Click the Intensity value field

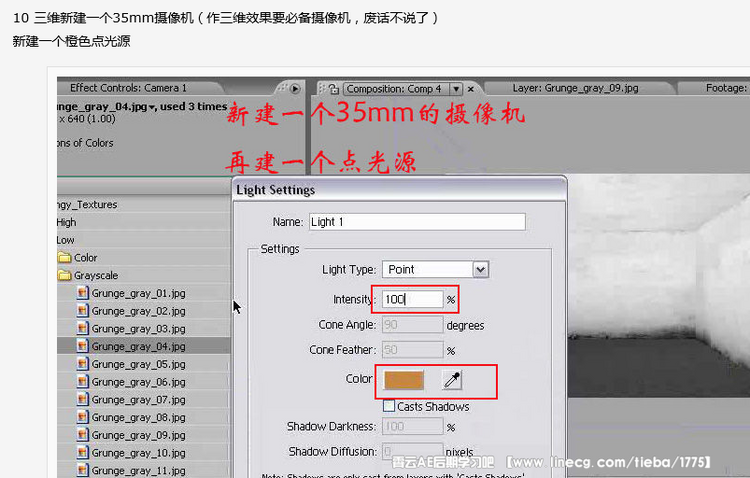pos(412,300)
